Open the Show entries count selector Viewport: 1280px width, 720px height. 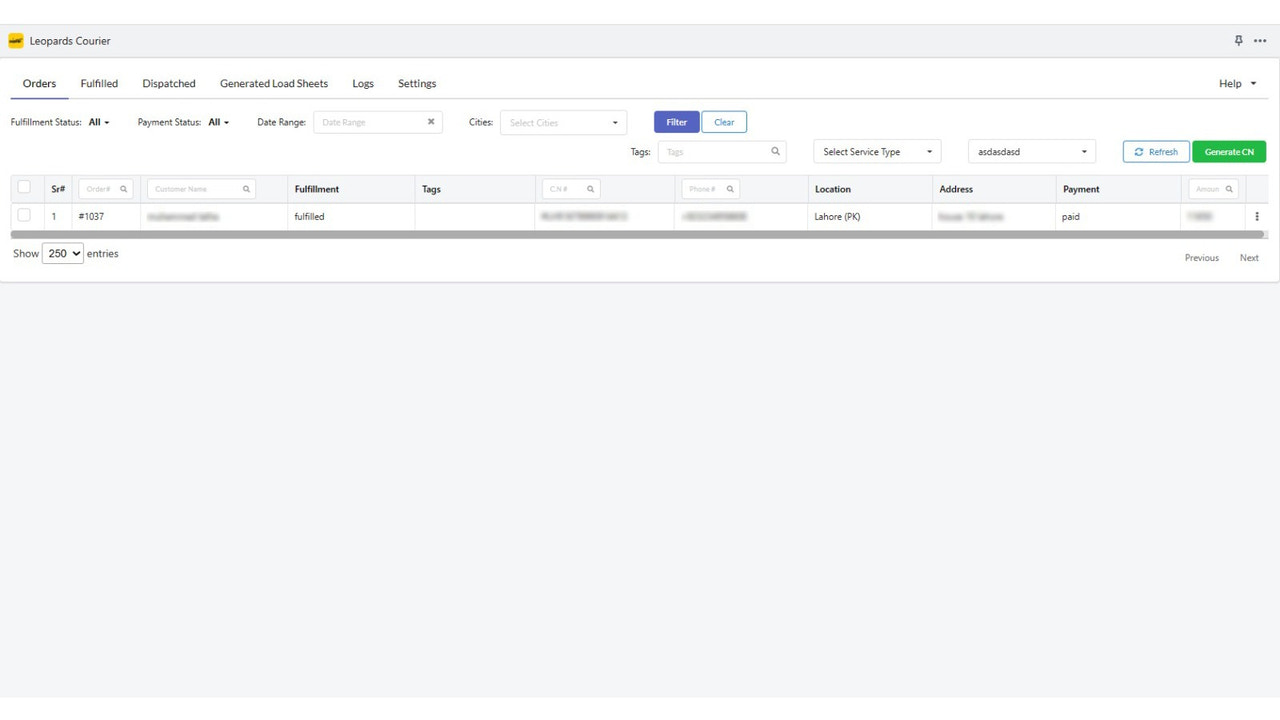pyautogui.click(x=62, y=253)
